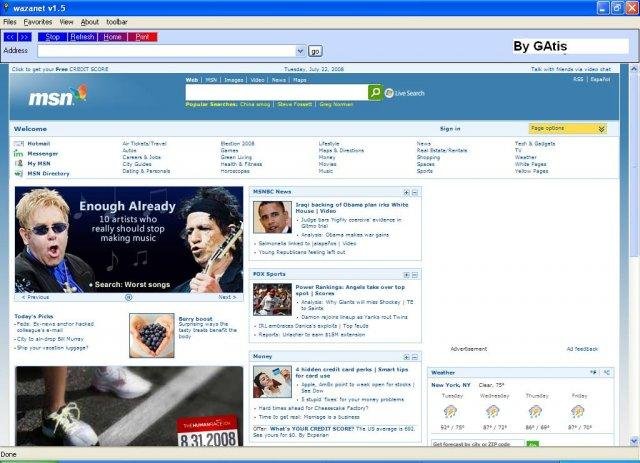640x463 pixels.
Task: Collapse FOX Sports module minus icon
Action: (x=415, y=275)
